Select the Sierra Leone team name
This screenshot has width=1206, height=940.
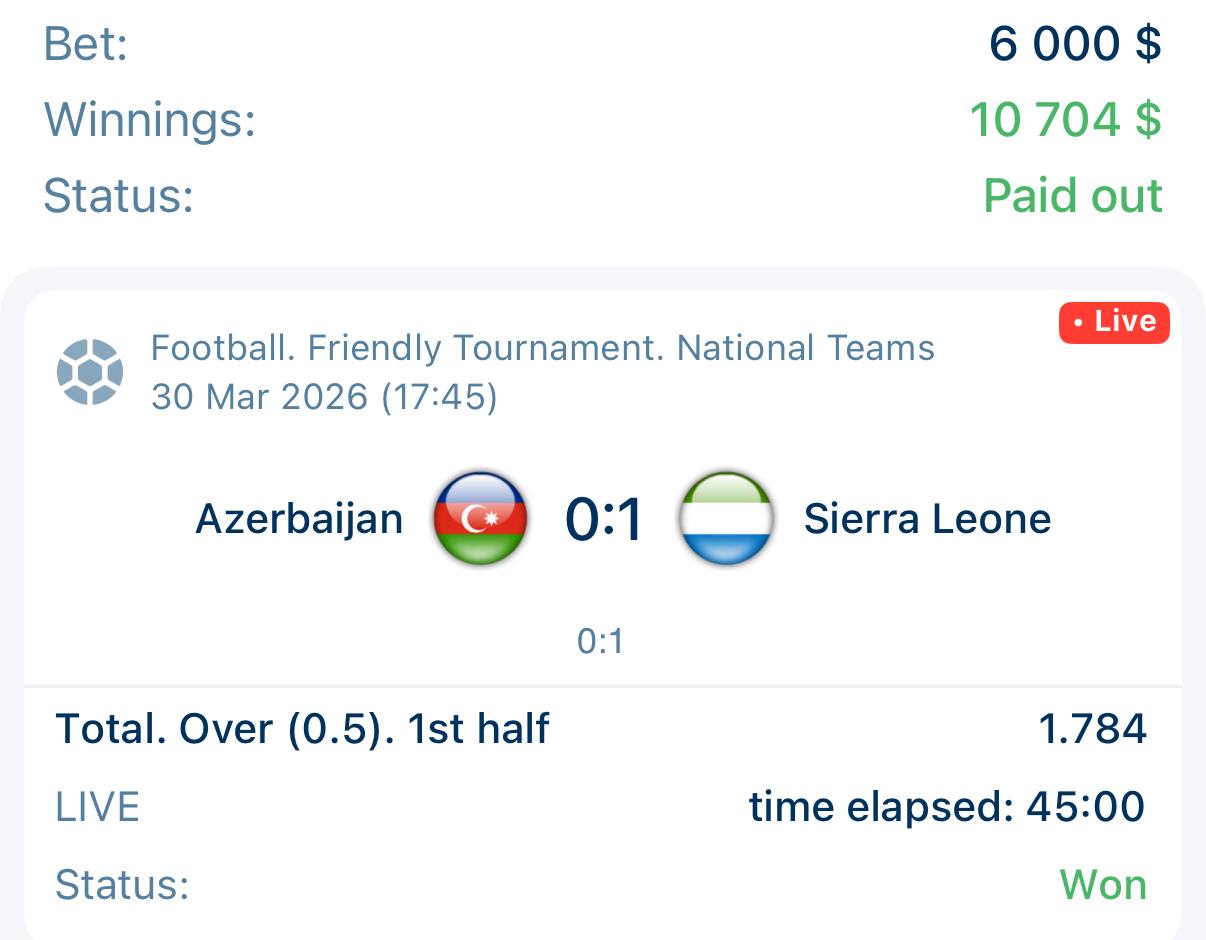pyautogui.click(x=927, y=519)
